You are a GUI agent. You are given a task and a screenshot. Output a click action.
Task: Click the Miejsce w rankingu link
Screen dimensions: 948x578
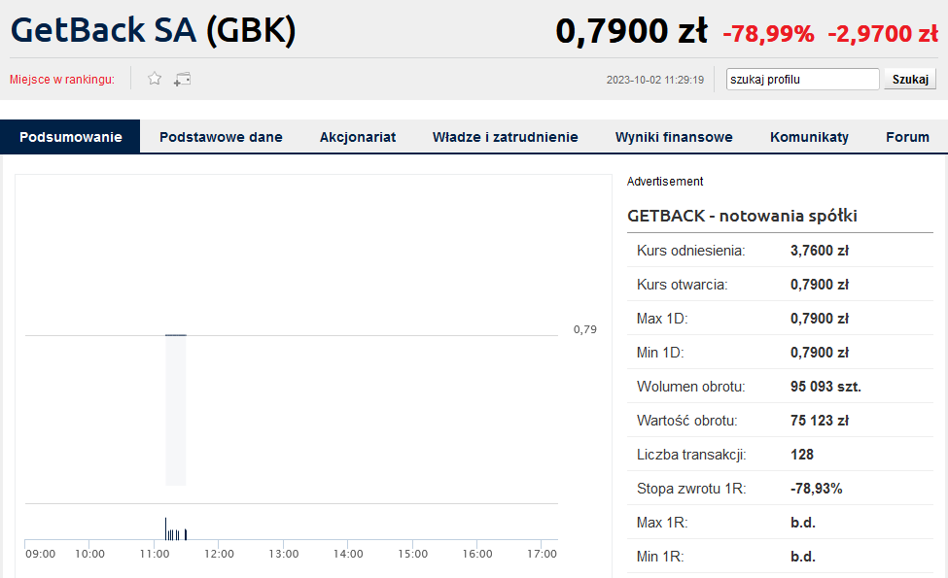[x=62, y=79]
